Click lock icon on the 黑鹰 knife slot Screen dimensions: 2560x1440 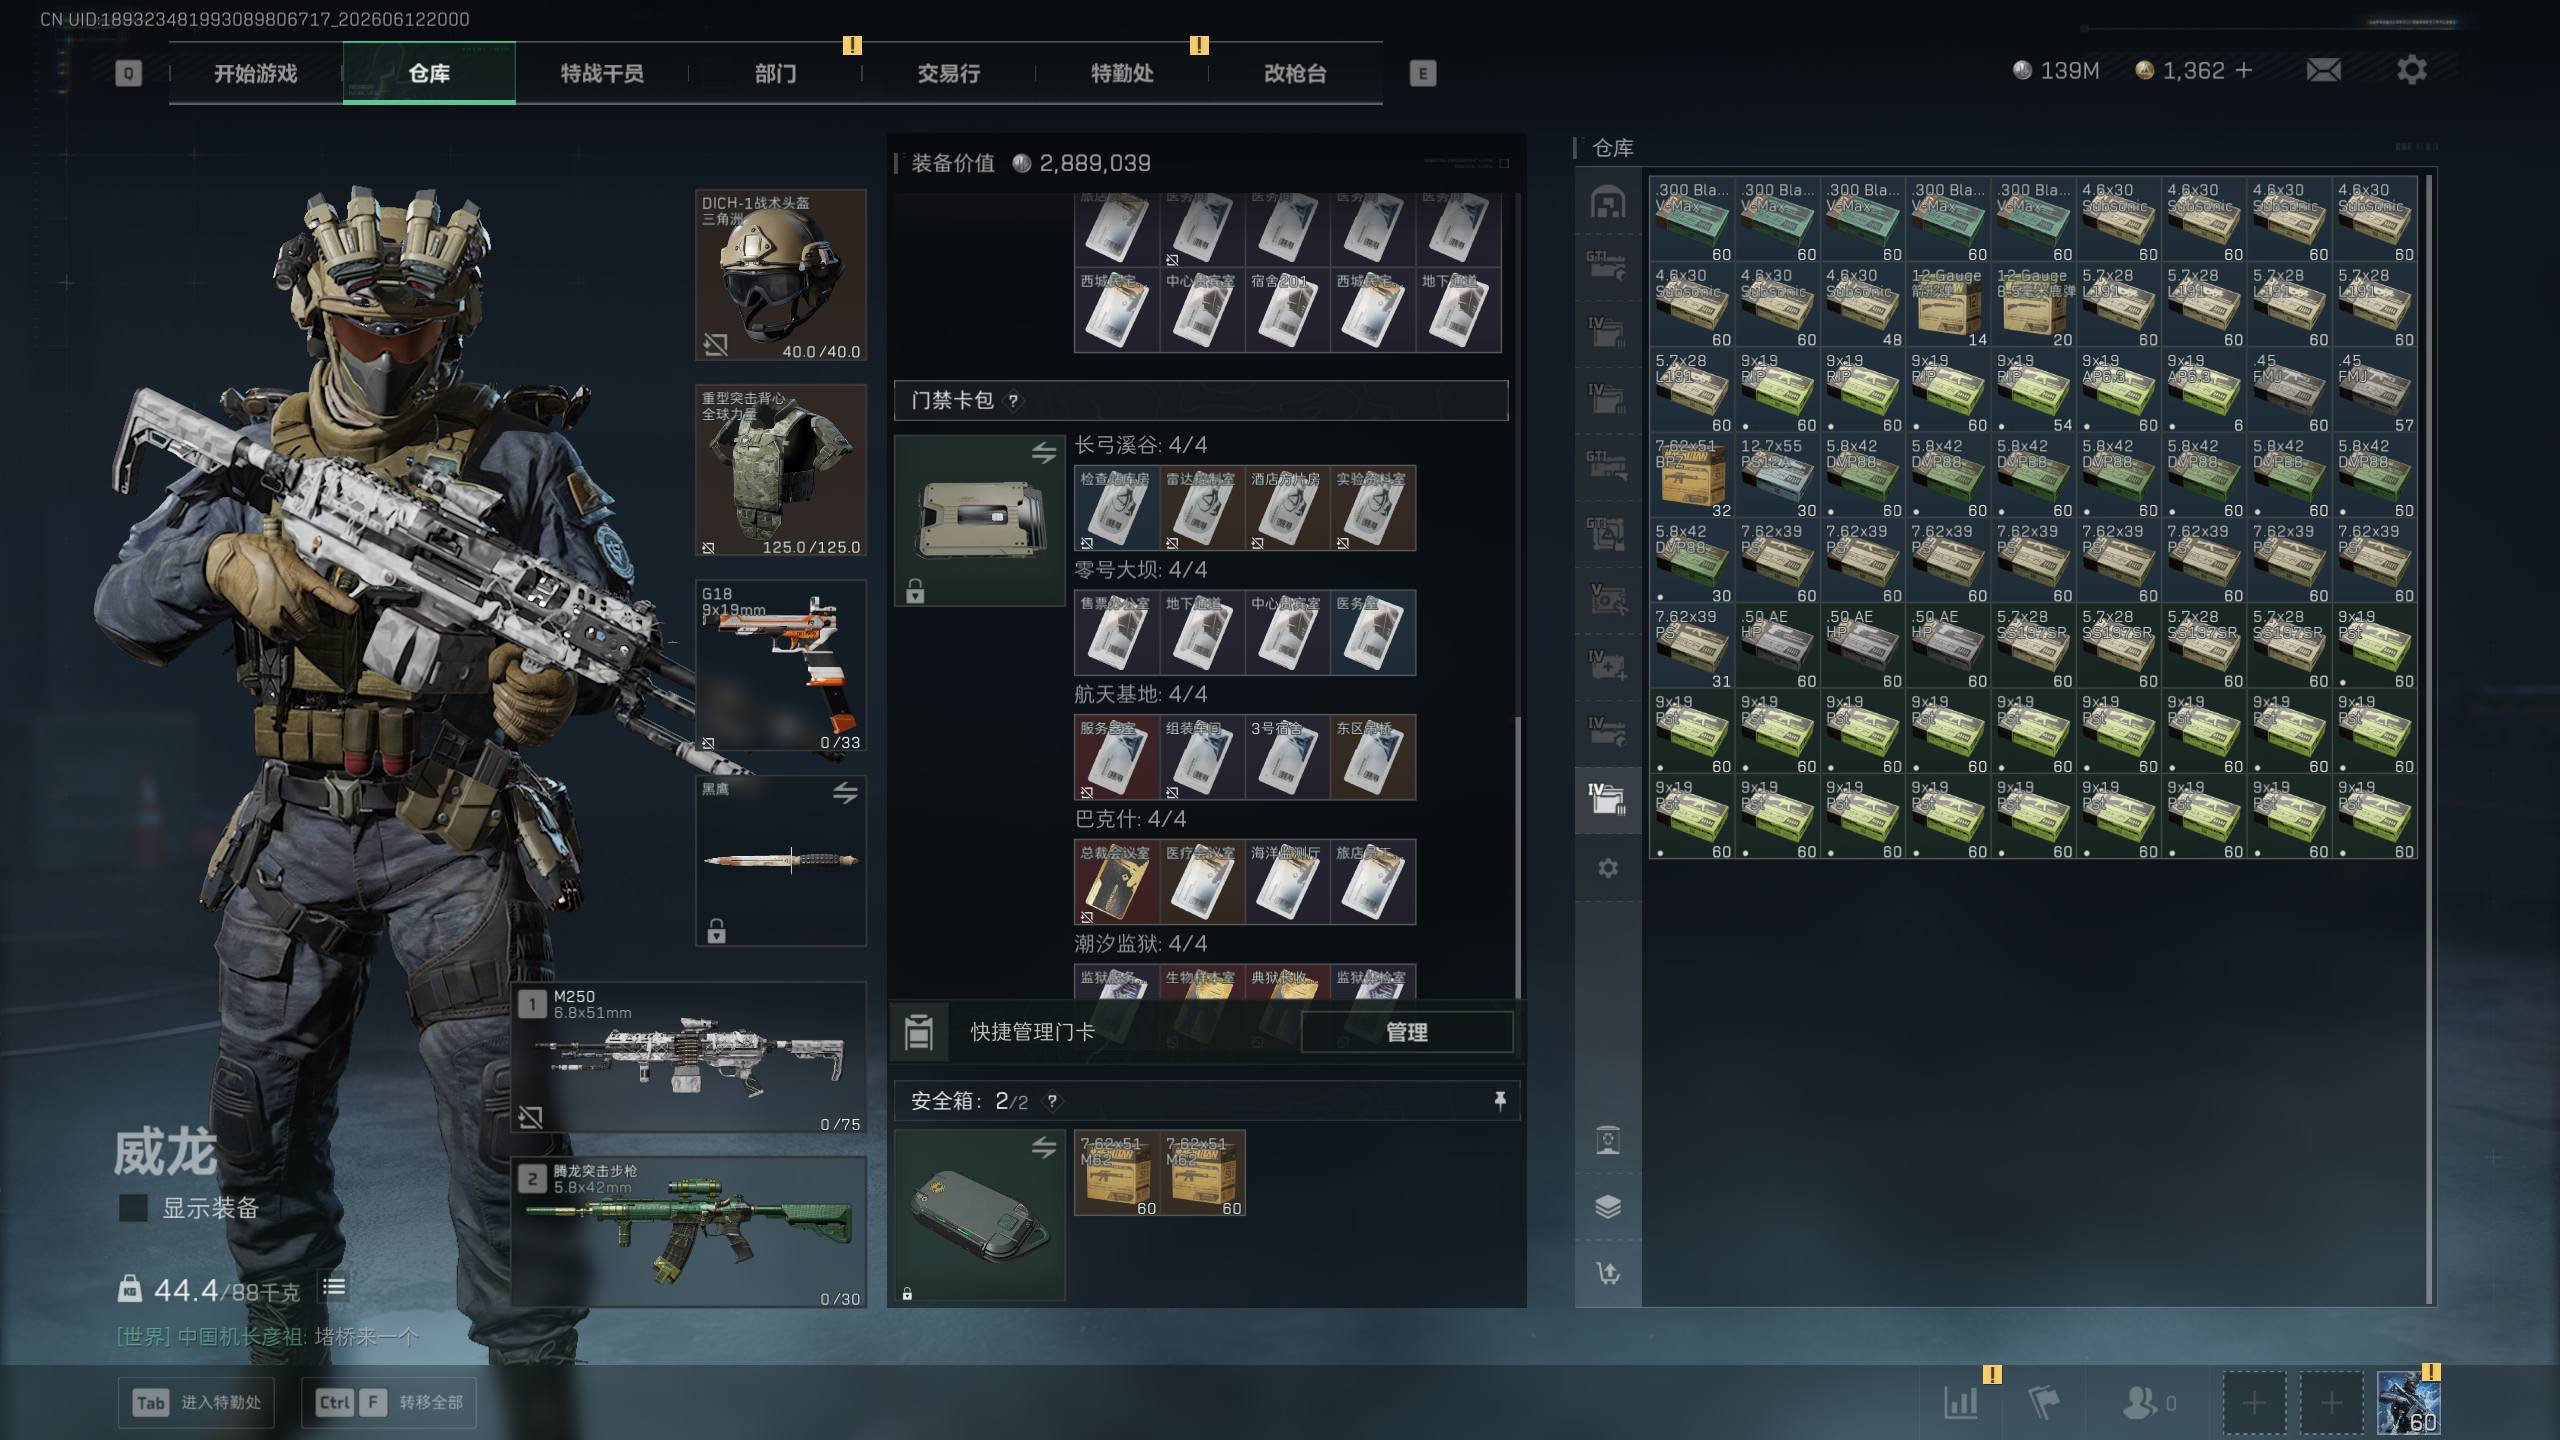click(x=716, y=931)
